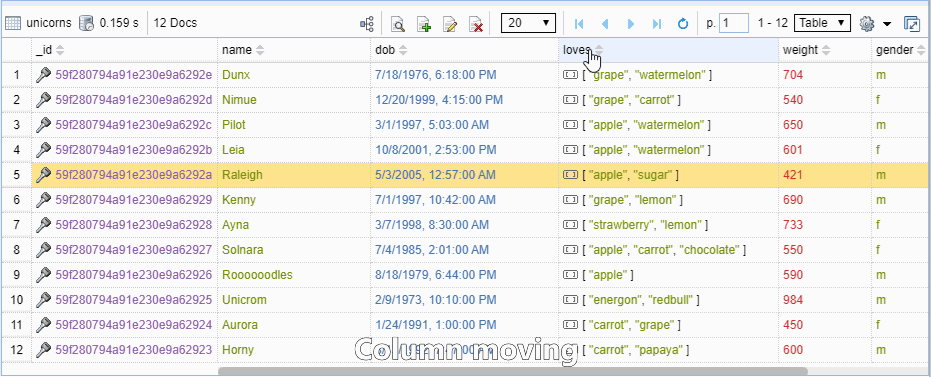The width and height of the screenshot is (931, 377).
Task: Click the gender column header
Action: [901, 50]
